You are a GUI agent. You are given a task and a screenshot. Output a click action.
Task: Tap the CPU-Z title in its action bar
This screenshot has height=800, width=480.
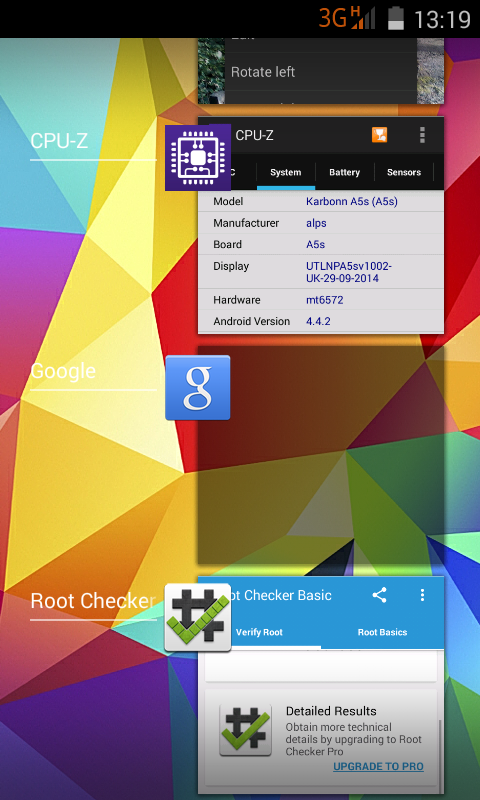tap(255, 135)
